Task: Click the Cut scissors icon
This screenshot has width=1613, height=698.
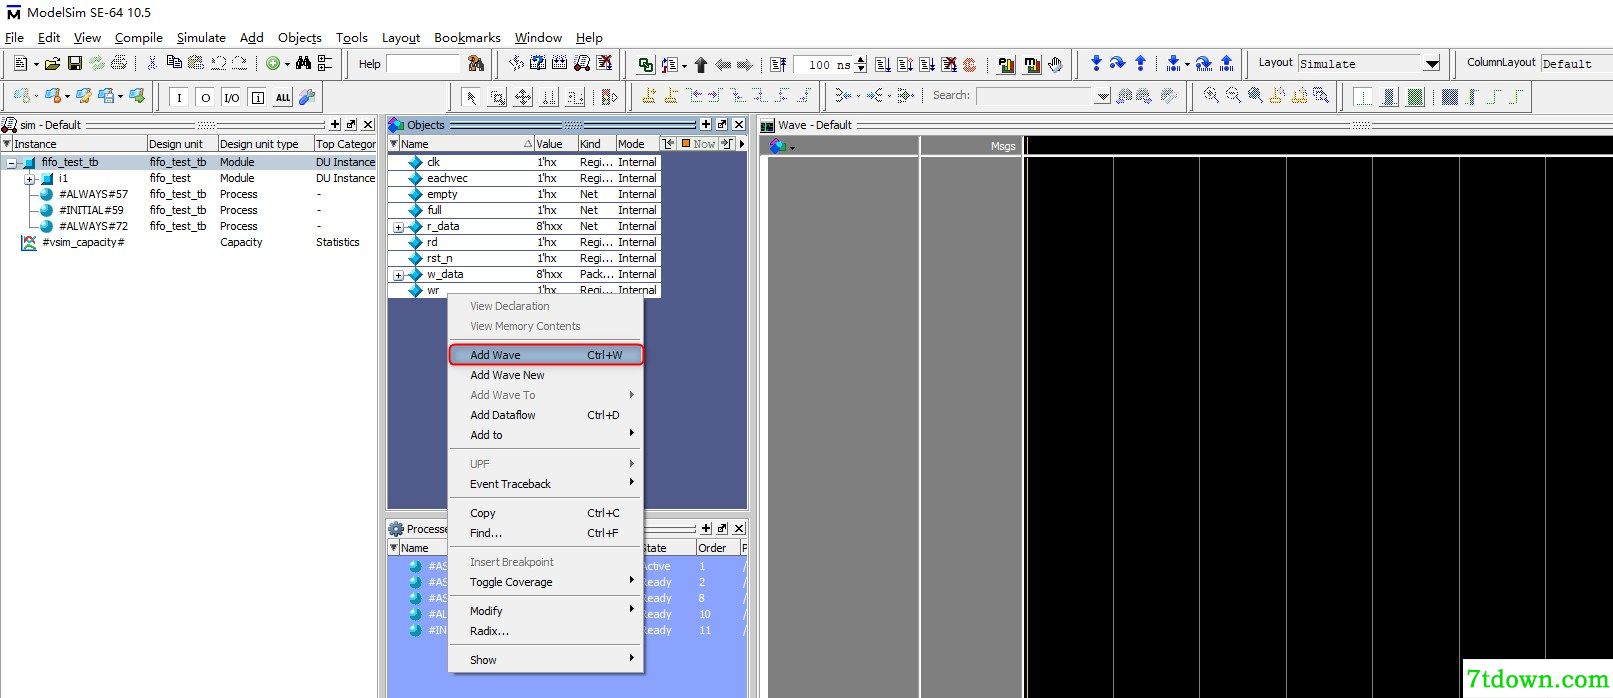Action: pyautogui.click(x=152, y=63)
